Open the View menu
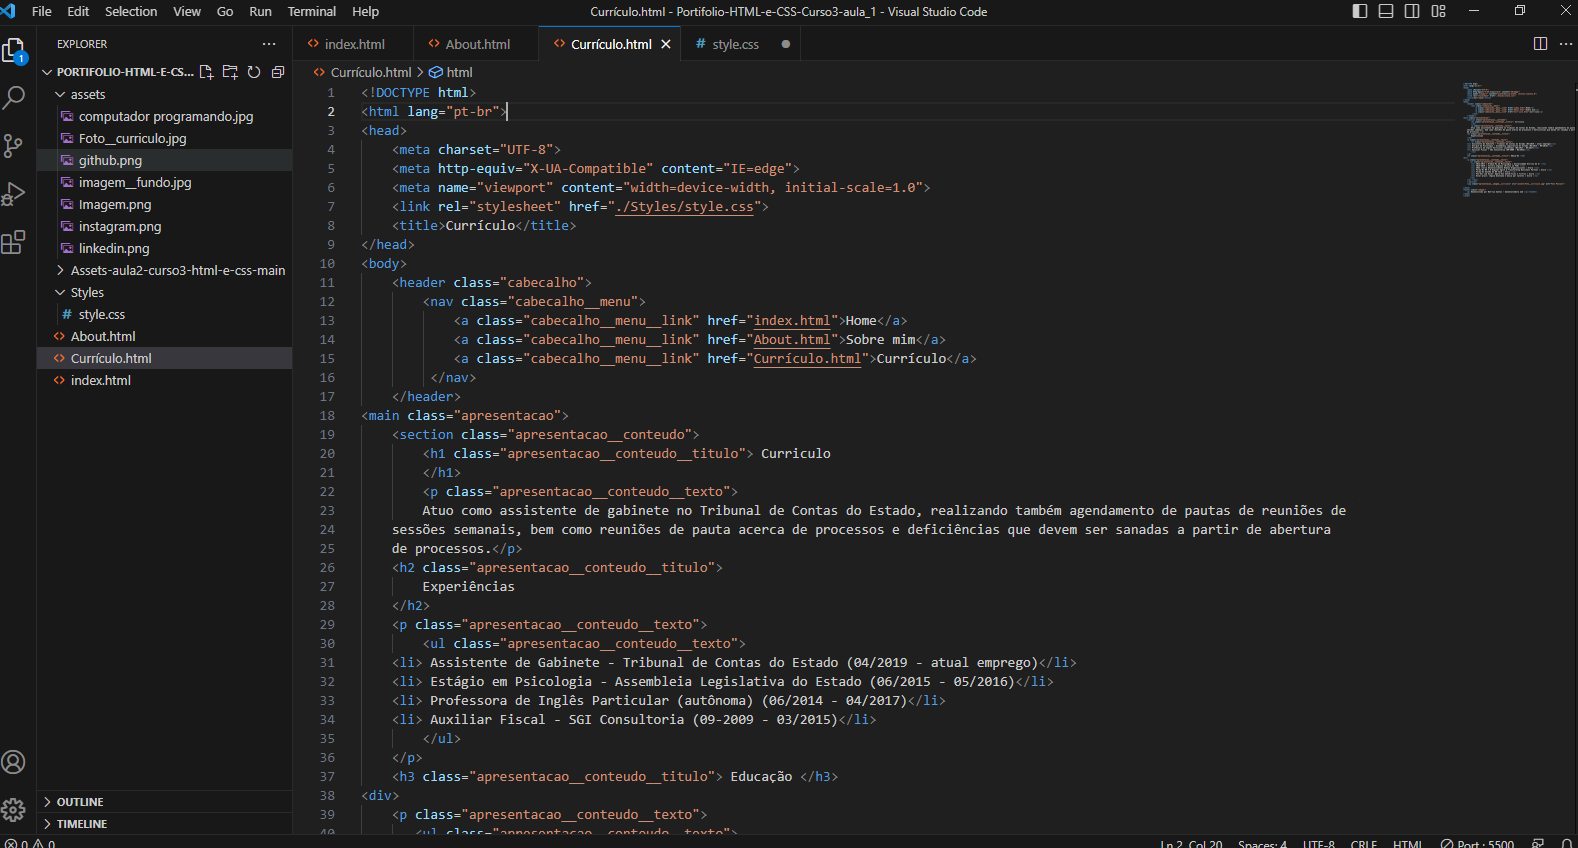The height and width of the screenshot is (848, 1578). tap(187, 11)
